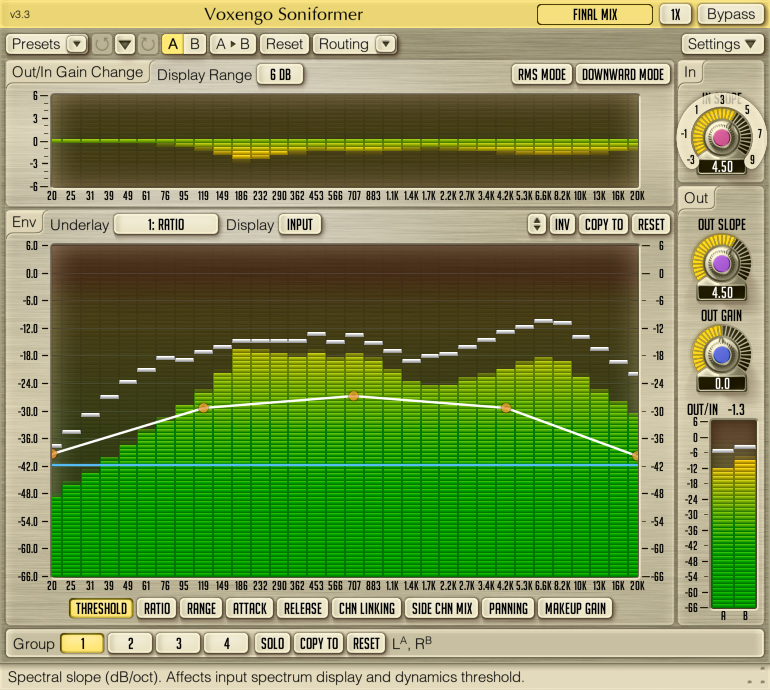Toggle Solo for the current group

point(271,643)
